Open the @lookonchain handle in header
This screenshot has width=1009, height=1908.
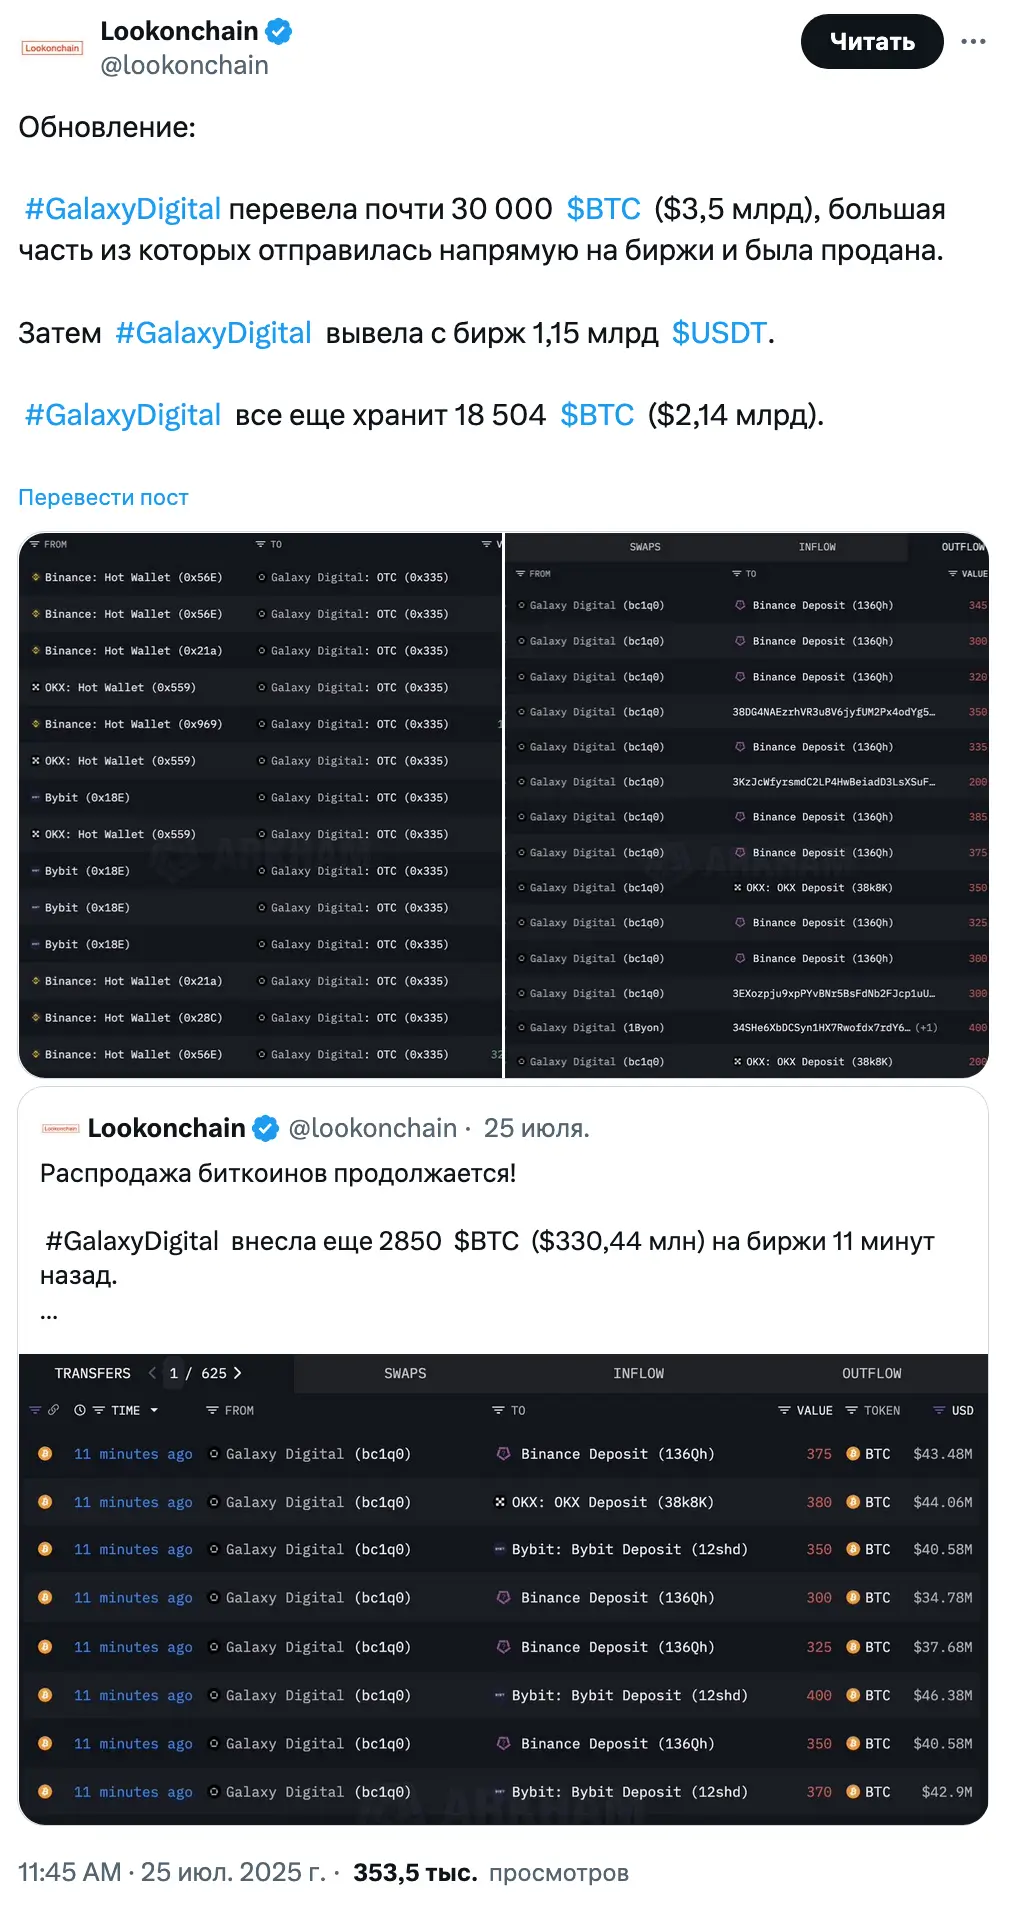(x=185, y=66)
